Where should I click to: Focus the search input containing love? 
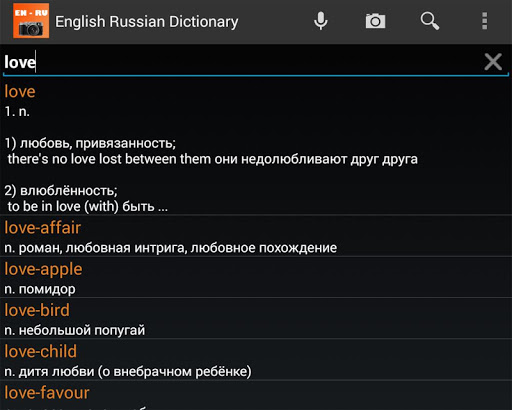[x=240, y=62]
